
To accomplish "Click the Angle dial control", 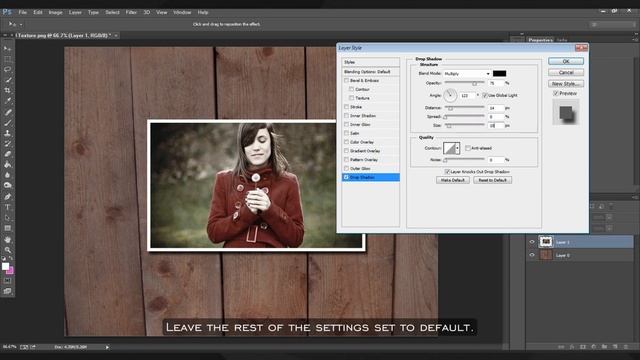I will coord(450,95).
